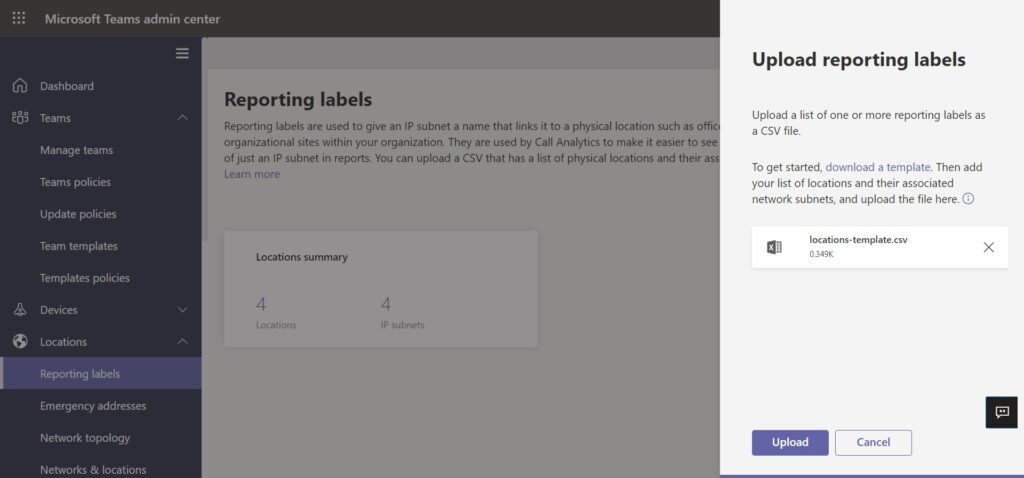
Task: Cancel the upload reporting labels panel
Action: (x=873, y=442)
